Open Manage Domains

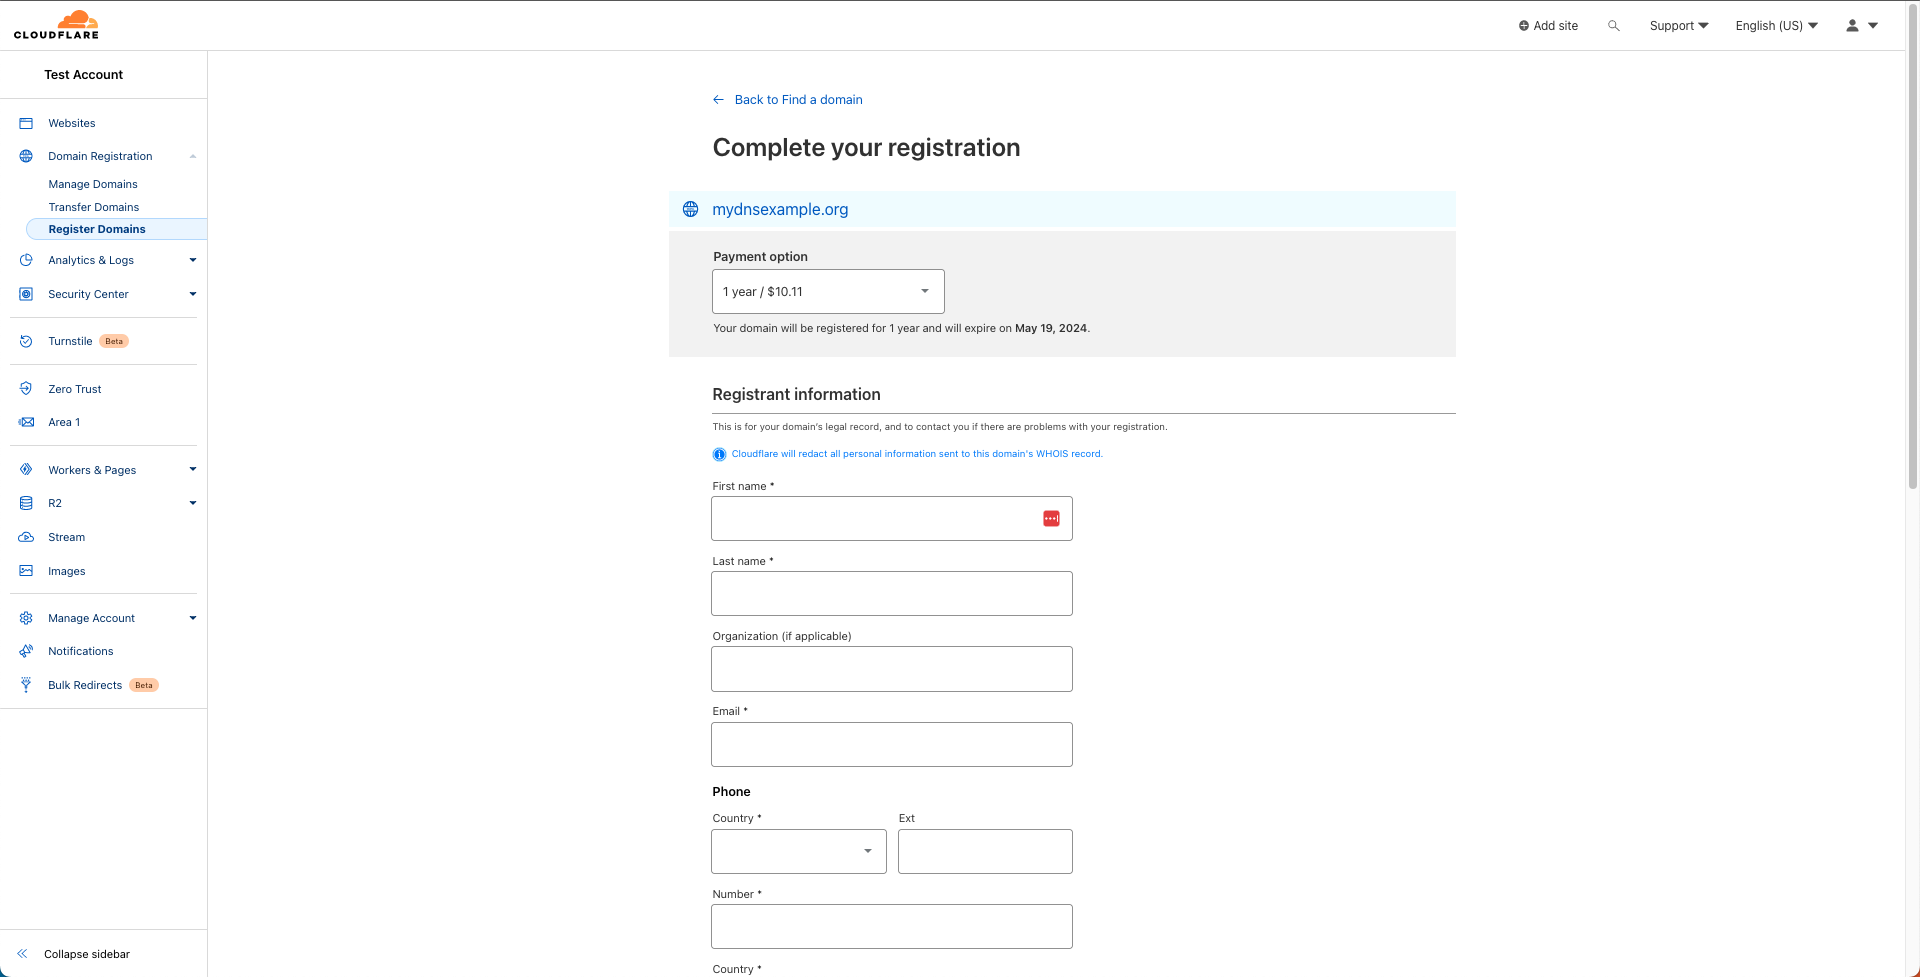[93, 184]
